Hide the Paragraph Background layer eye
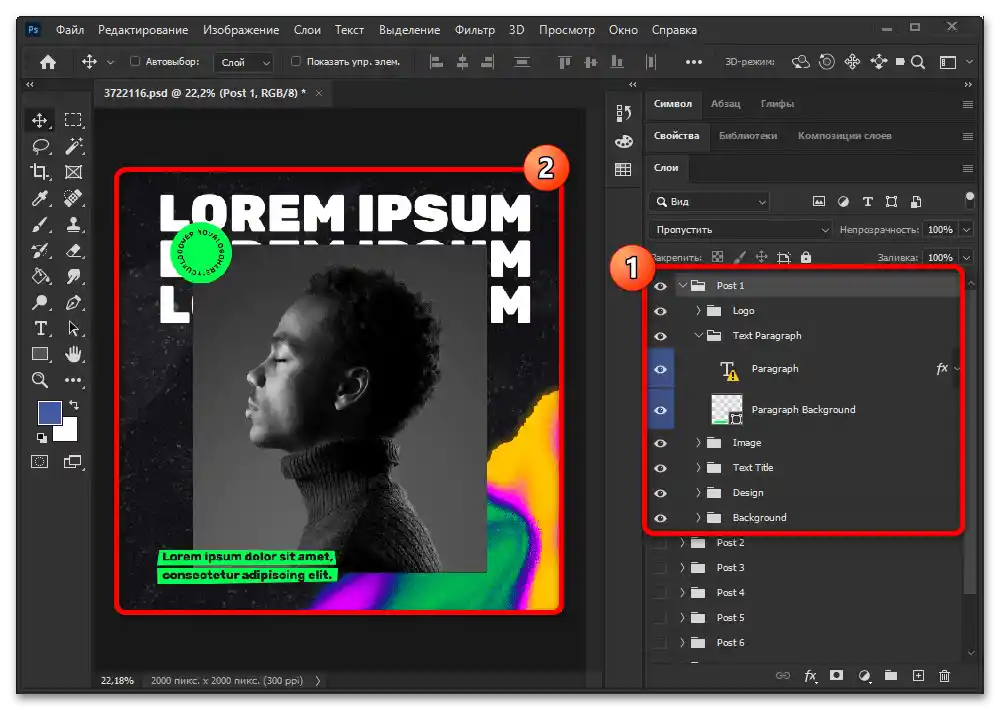Viewport: 1000px width, 710px height. pos(660,410)
